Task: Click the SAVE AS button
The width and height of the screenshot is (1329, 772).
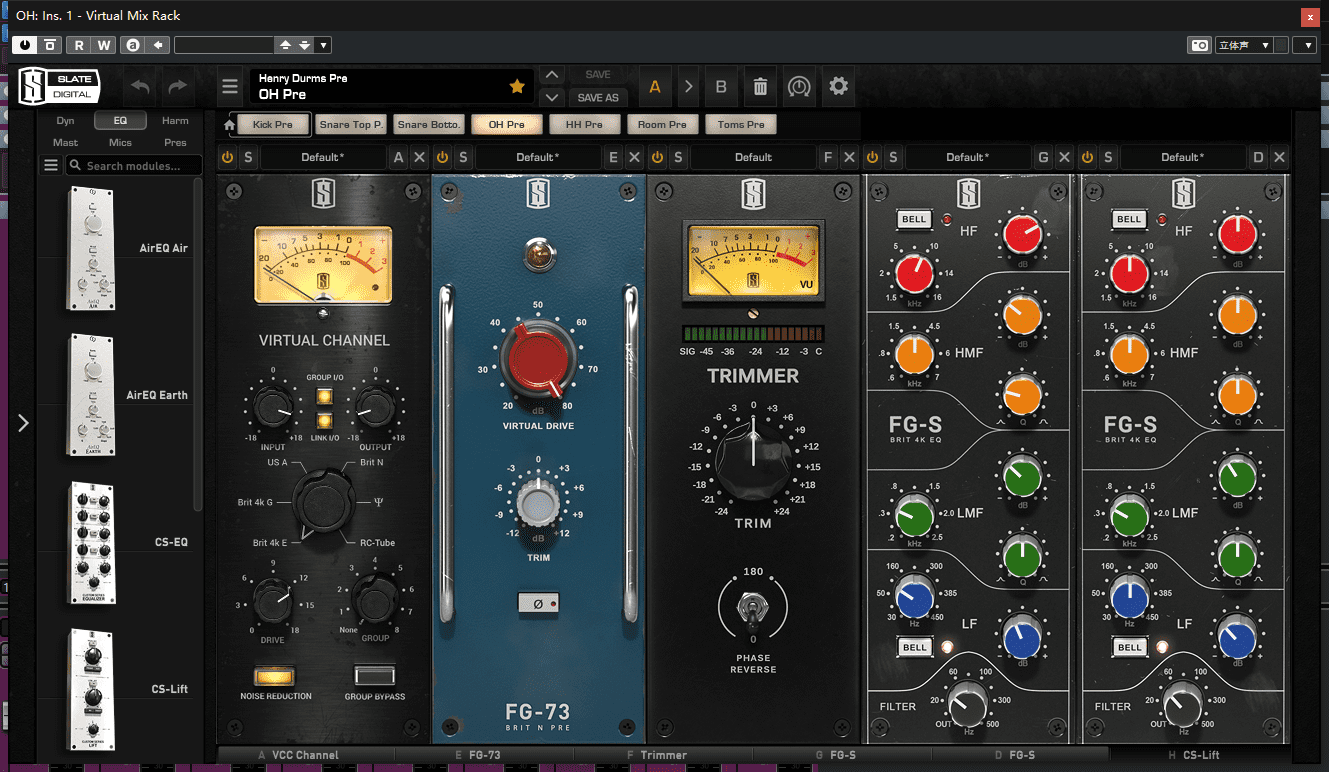Action: [598, 97]
